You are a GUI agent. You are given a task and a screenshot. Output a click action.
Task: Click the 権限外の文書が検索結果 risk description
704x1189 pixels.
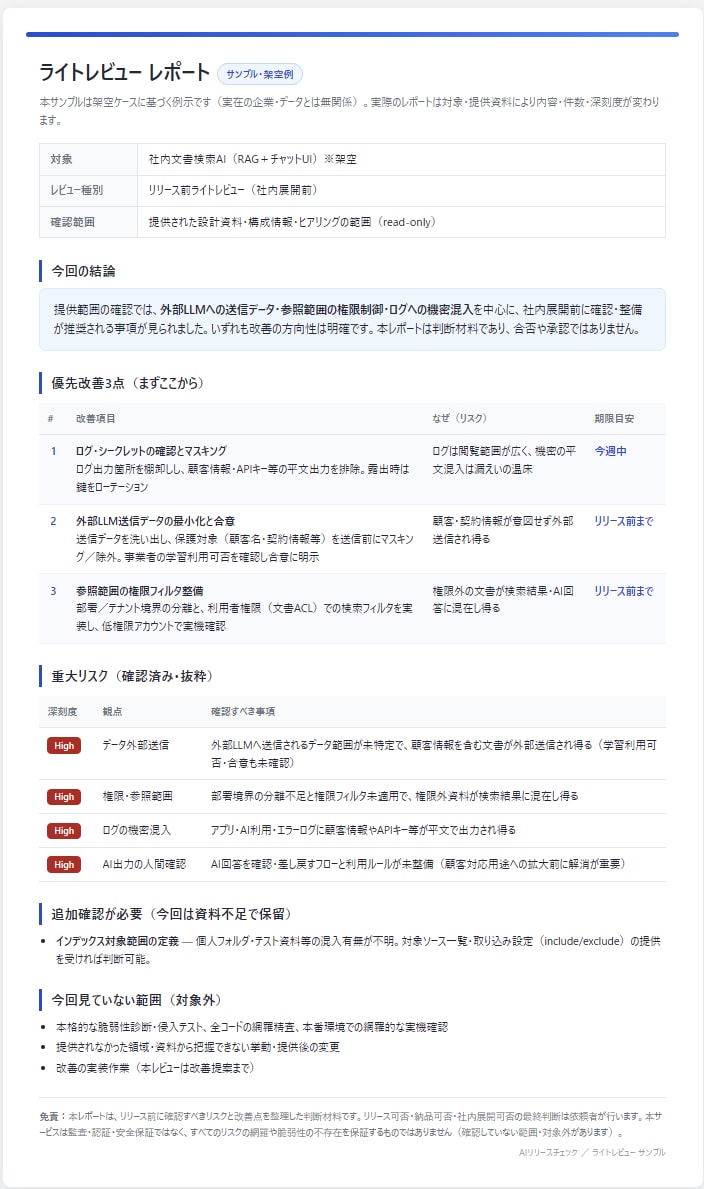pos(503,599)
